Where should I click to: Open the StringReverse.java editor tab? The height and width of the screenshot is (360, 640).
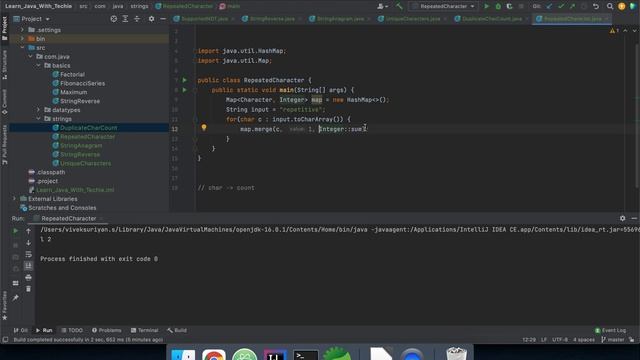(x=271, y=19)
